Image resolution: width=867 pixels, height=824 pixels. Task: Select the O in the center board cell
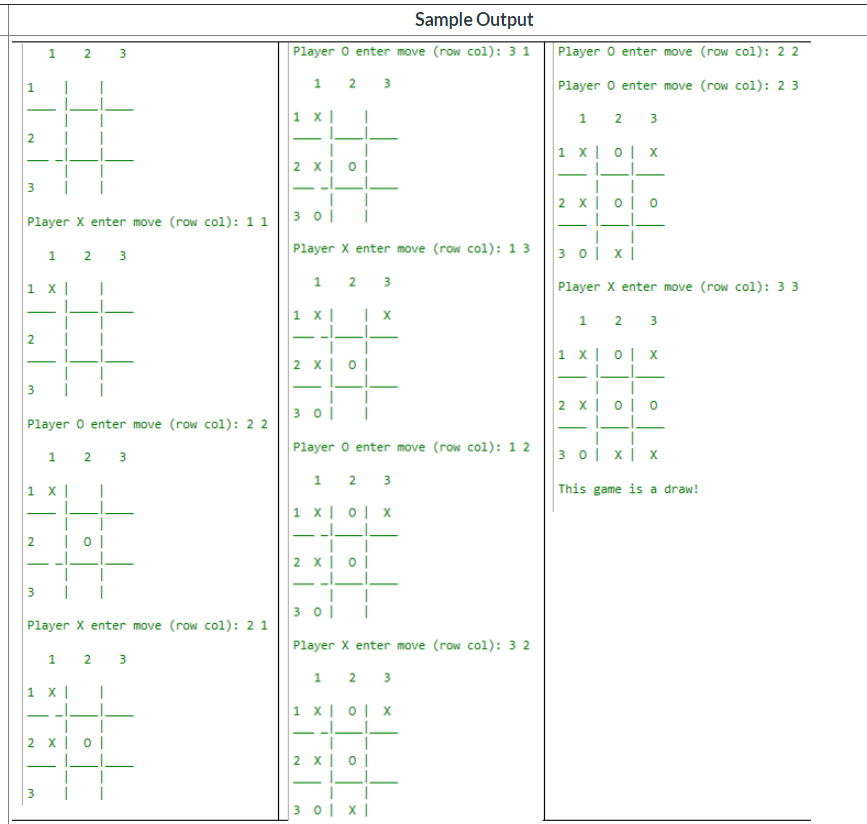pyautogui.click(x=86, y=541)
